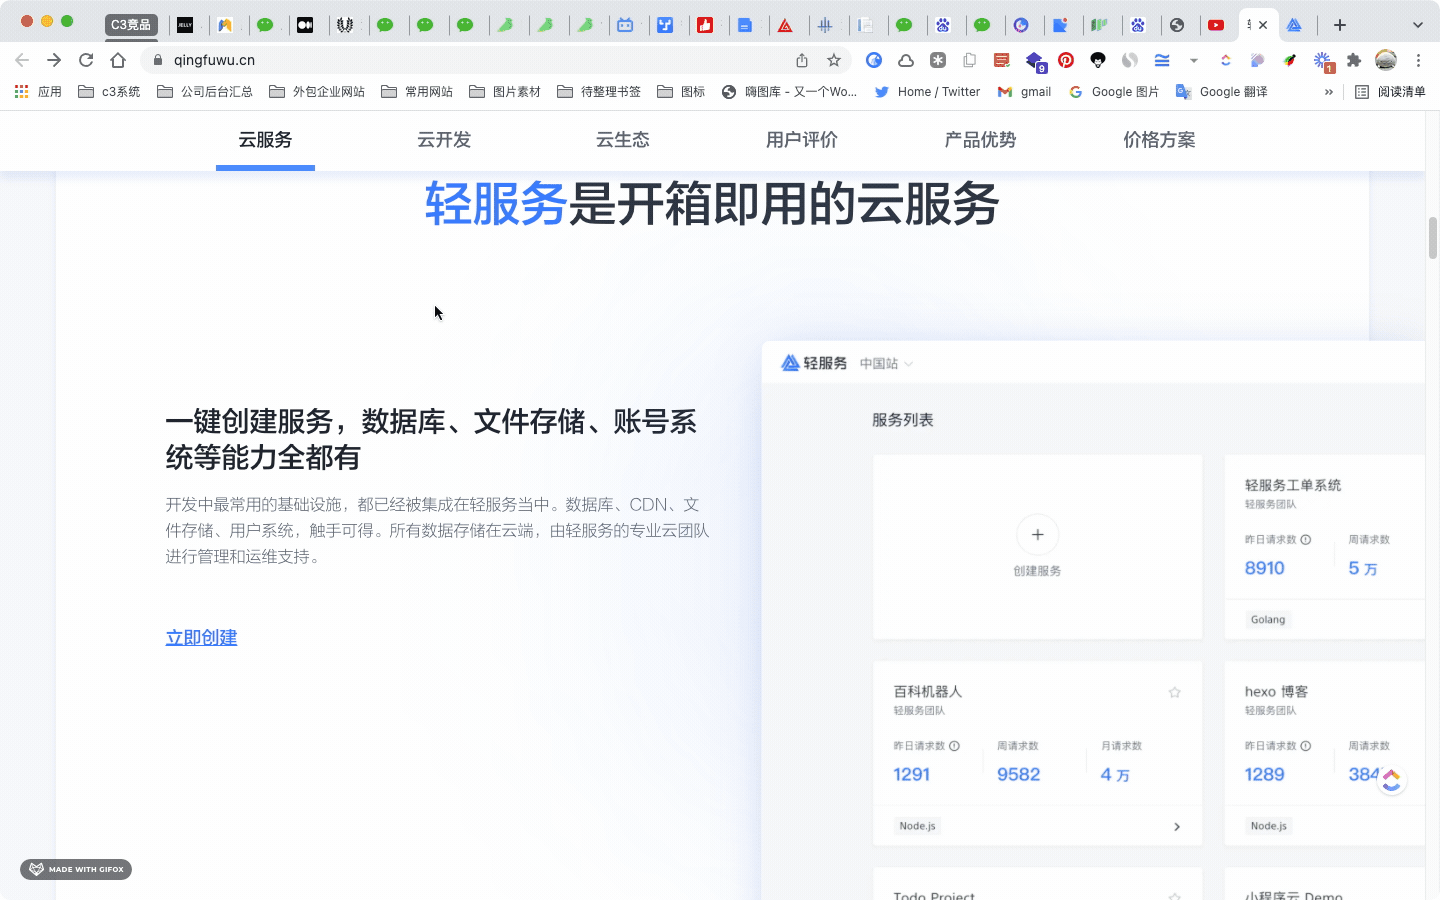
Task: Open the 外包企业网站 bookmark folder
Action: [317, 91]
